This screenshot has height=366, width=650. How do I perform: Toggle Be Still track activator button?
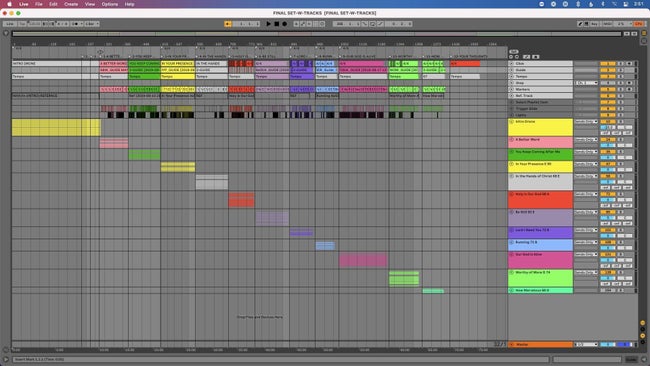click(x=608, y=212)
